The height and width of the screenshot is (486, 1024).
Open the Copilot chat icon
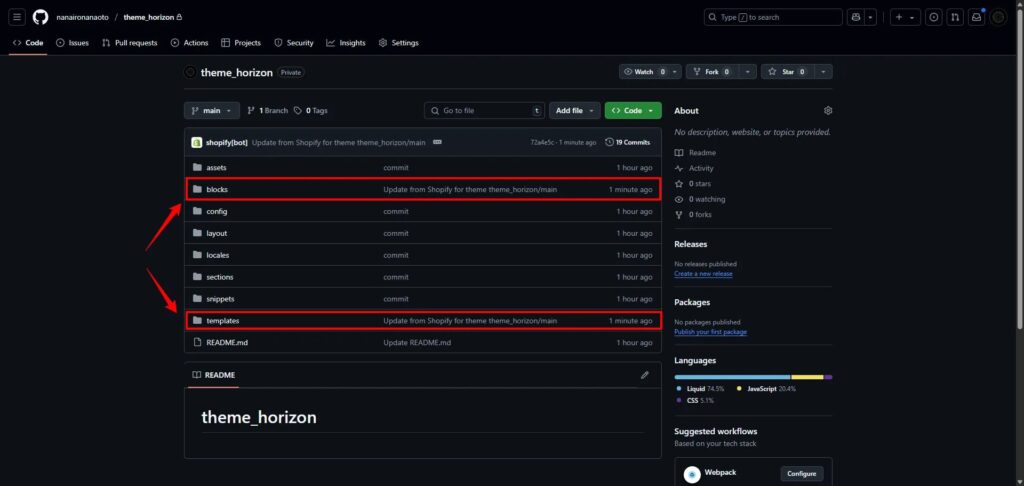click(x=856, y=17)
